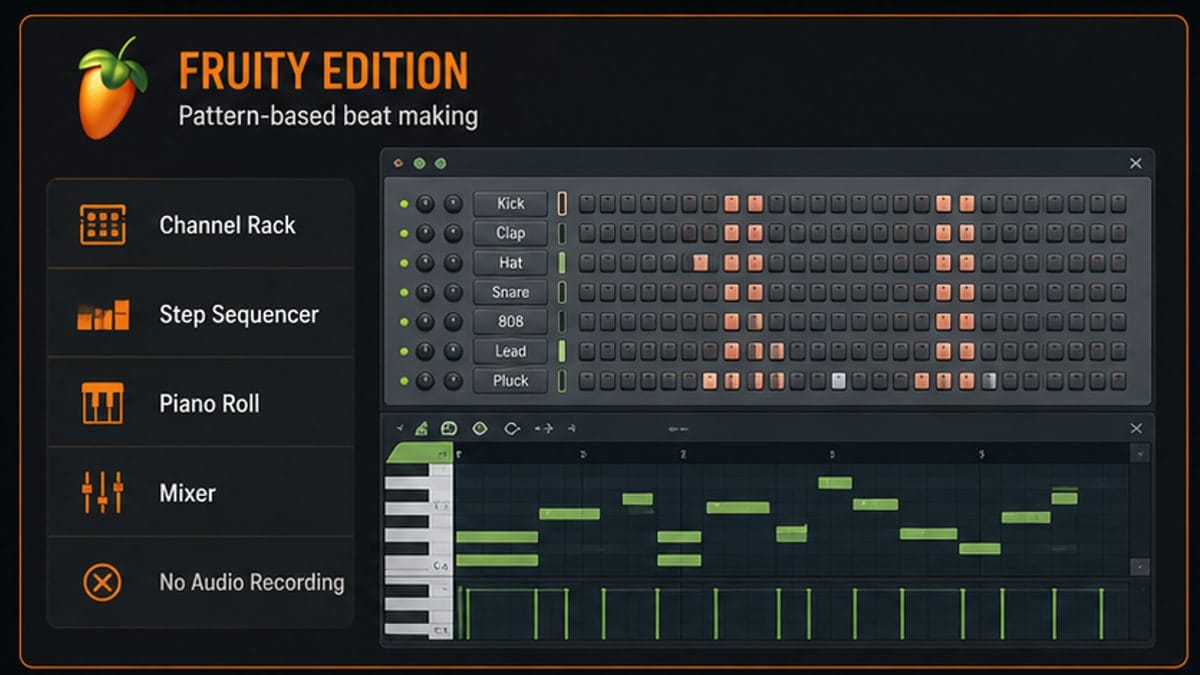Close the channel rack window
This screenshot has width=1200, height=675.
[1136, 163]
